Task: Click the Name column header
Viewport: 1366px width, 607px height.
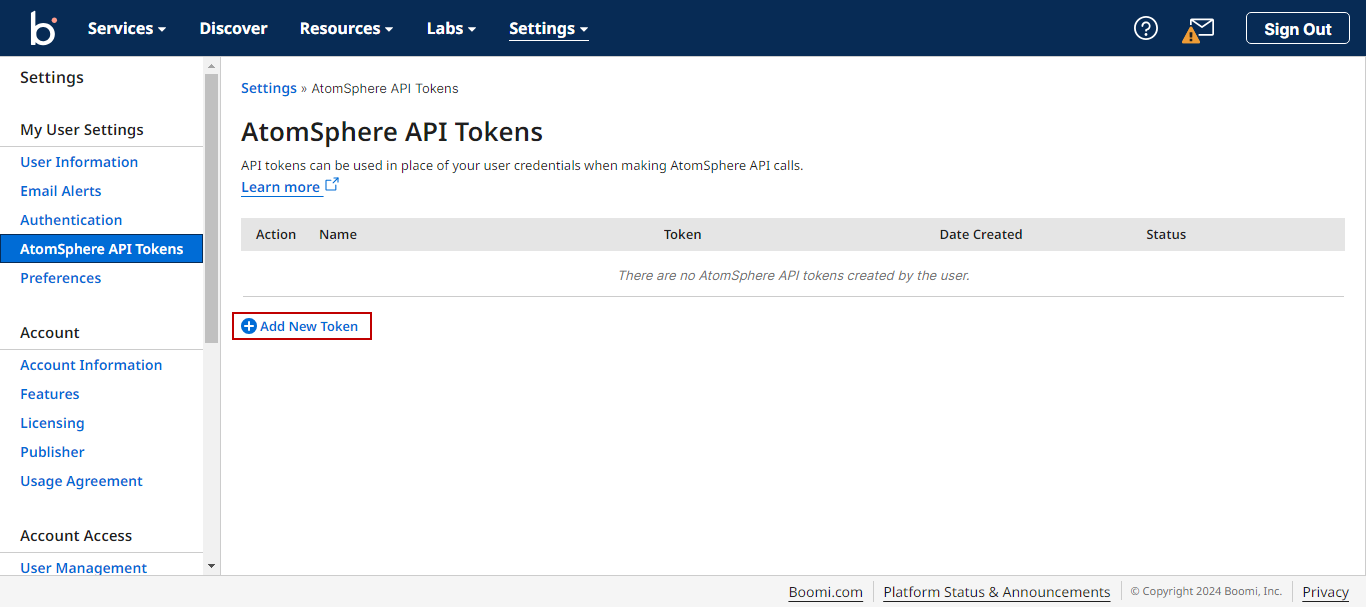Action: pyautogui.click(x=338, y=234)
